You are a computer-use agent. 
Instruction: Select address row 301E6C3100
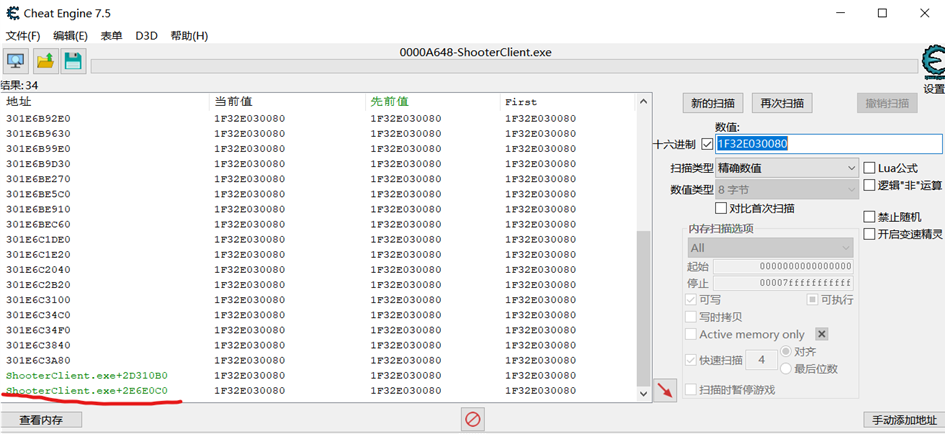click(319, 300)
